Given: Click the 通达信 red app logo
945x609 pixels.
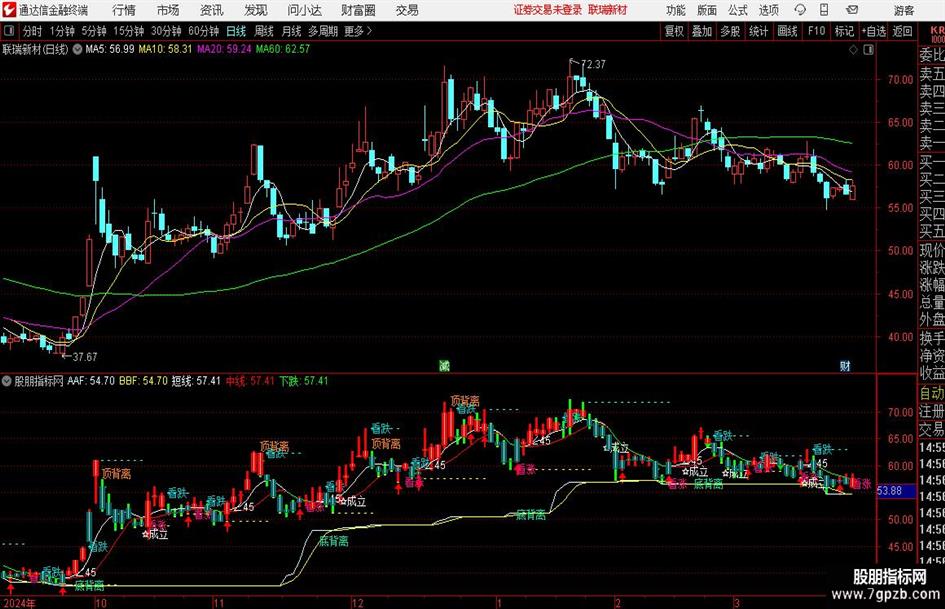Looking at the screenshot, I should click(8, 10).
